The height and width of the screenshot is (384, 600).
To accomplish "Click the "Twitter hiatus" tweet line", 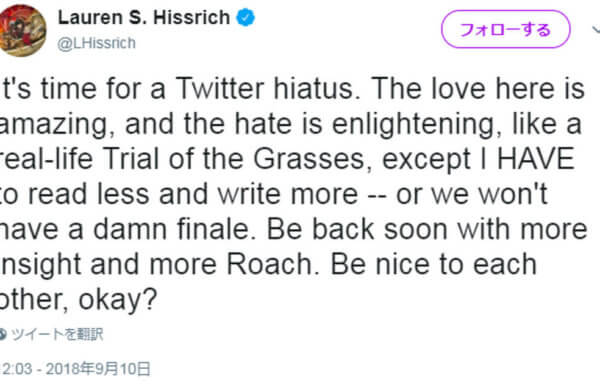I will pos(292,89).
